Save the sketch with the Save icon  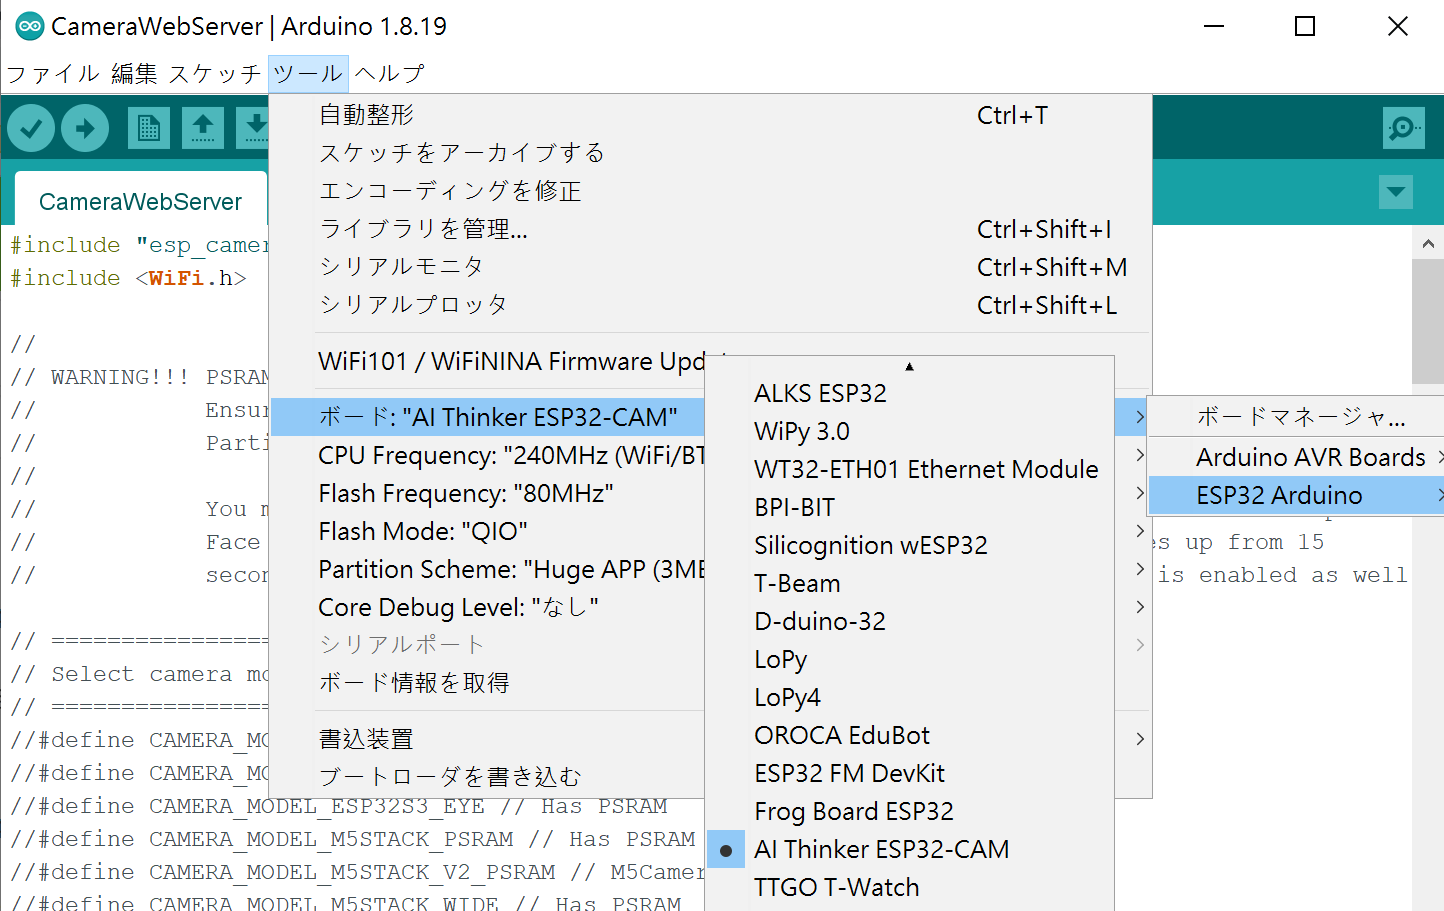(x=254, y=128)
